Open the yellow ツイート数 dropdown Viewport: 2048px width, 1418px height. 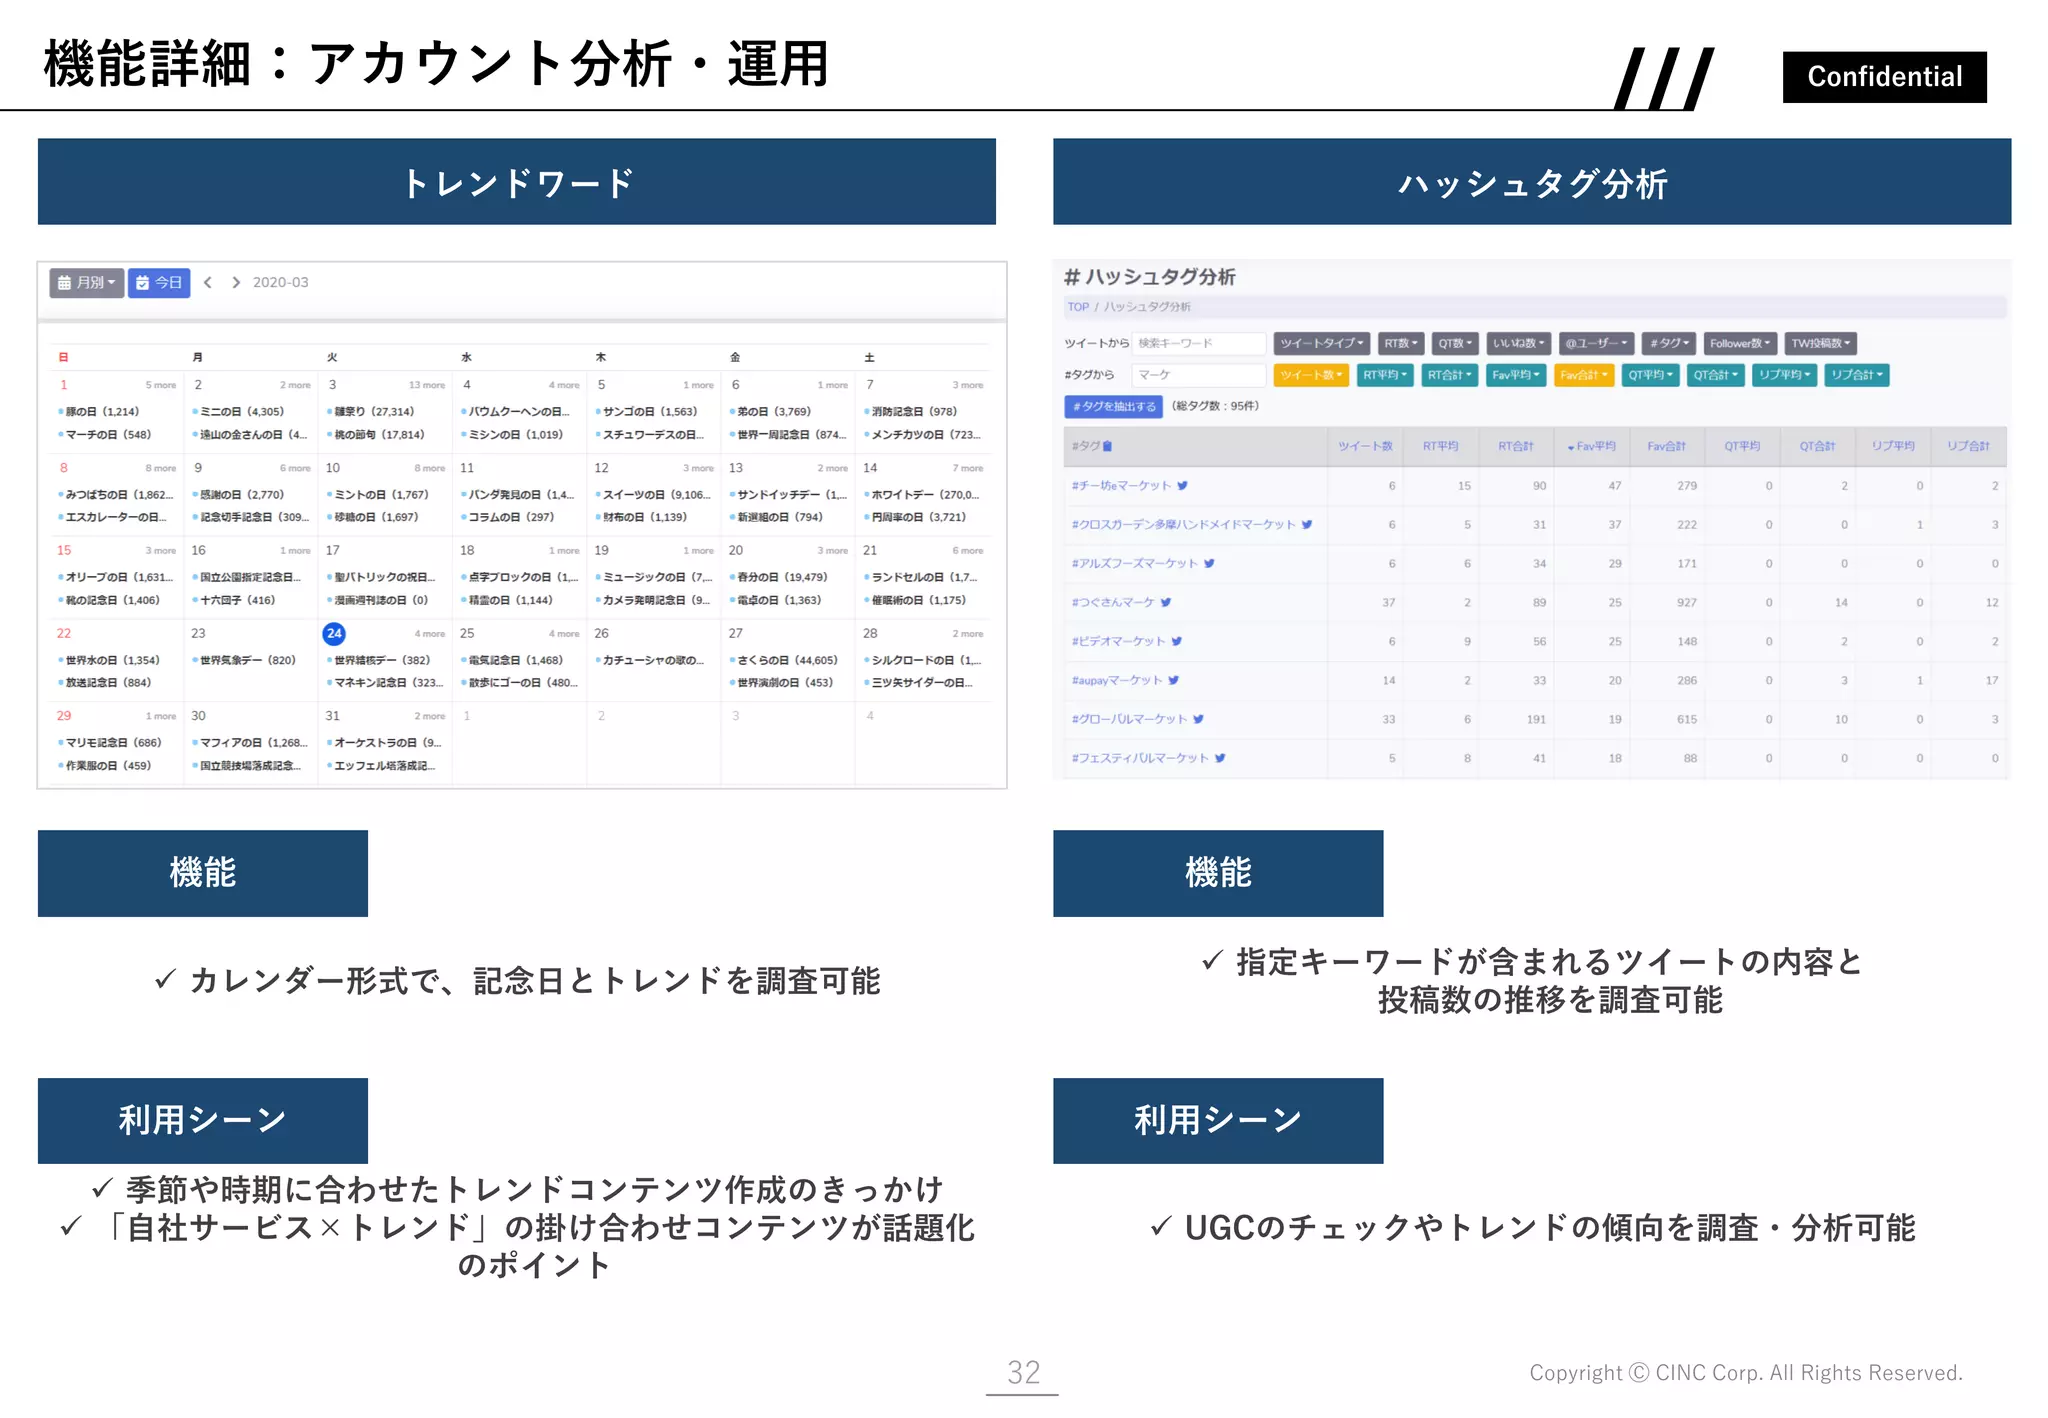[x=1311, y=375]
